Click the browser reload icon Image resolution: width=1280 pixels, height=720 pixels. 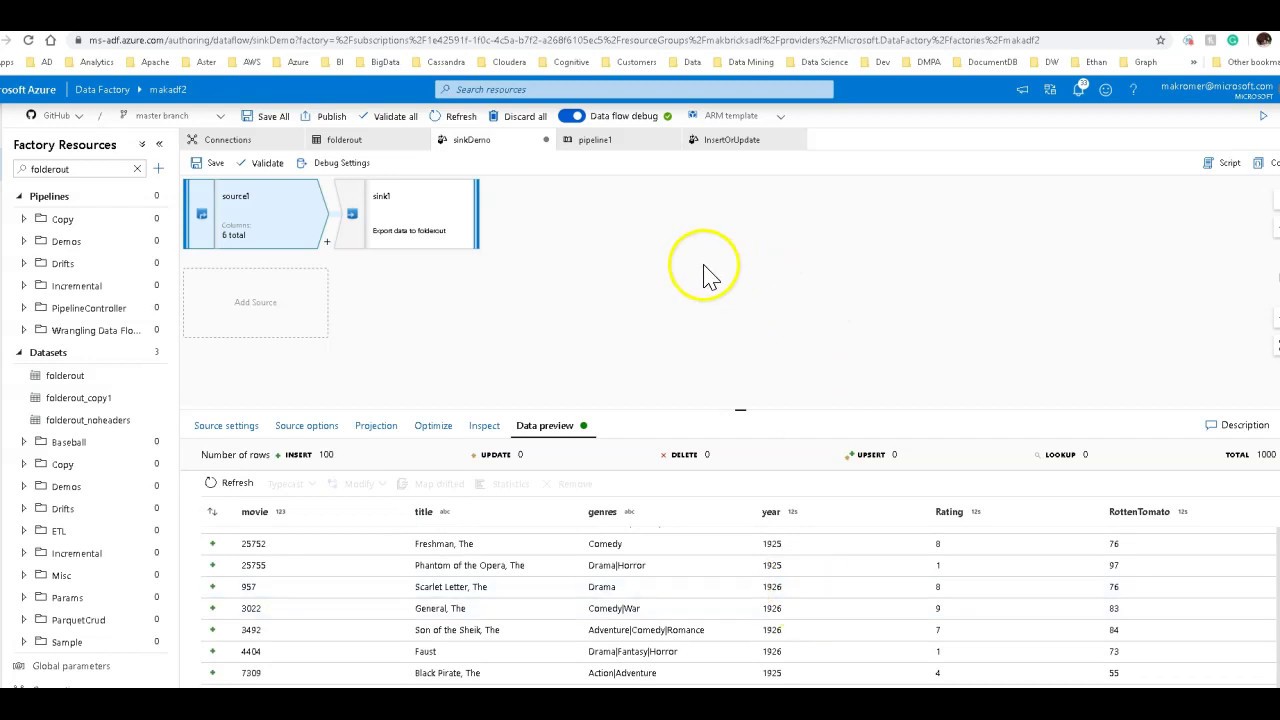click(28, 40)
